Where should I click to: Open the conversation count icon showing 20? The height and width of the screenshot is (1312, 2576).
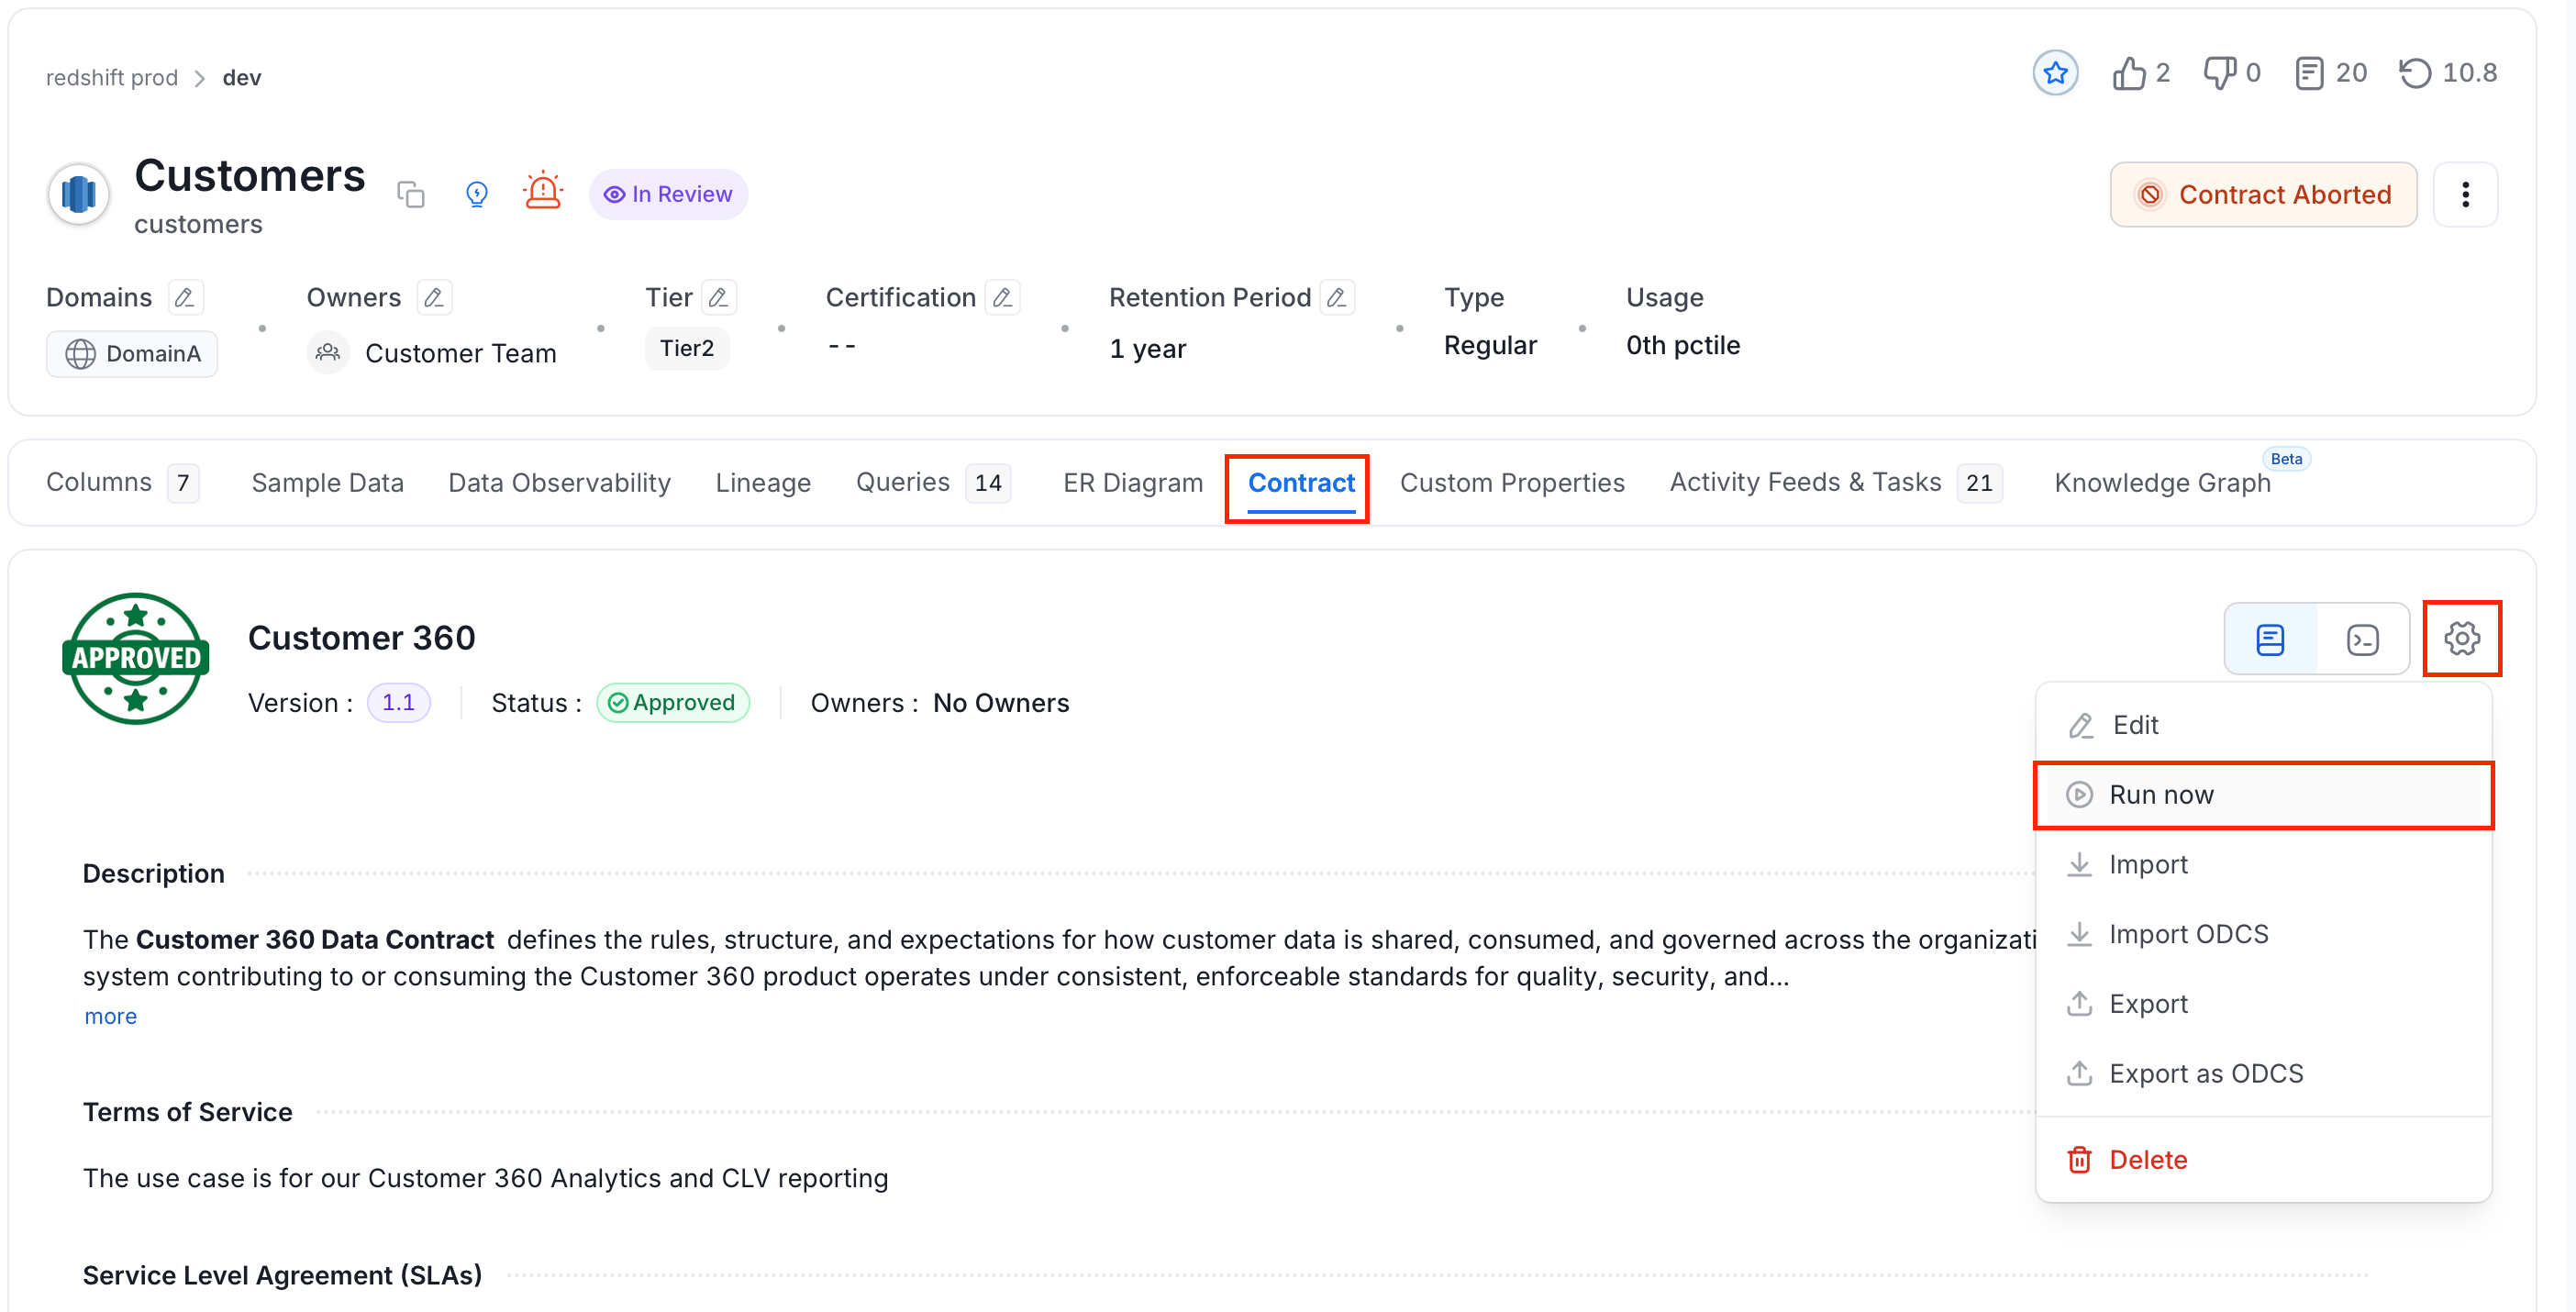(x=2309, y=73)
